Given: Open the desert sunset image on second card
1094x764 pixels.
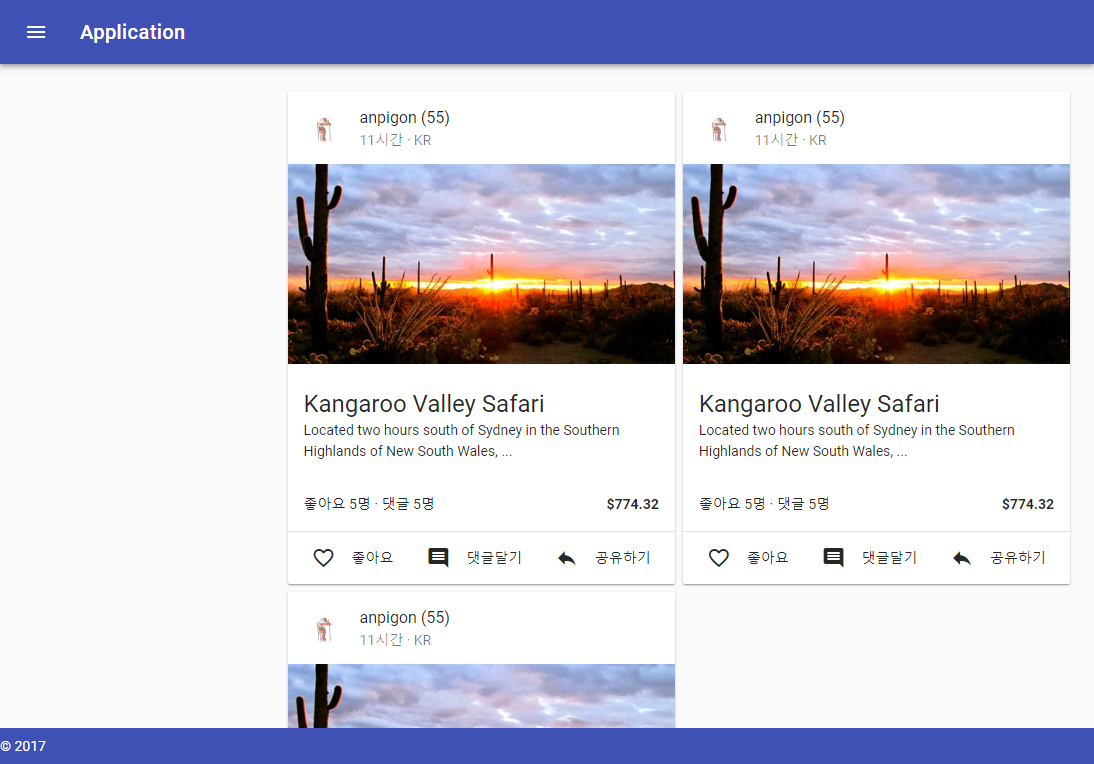Looking at the screenshot, I should 876,264.
